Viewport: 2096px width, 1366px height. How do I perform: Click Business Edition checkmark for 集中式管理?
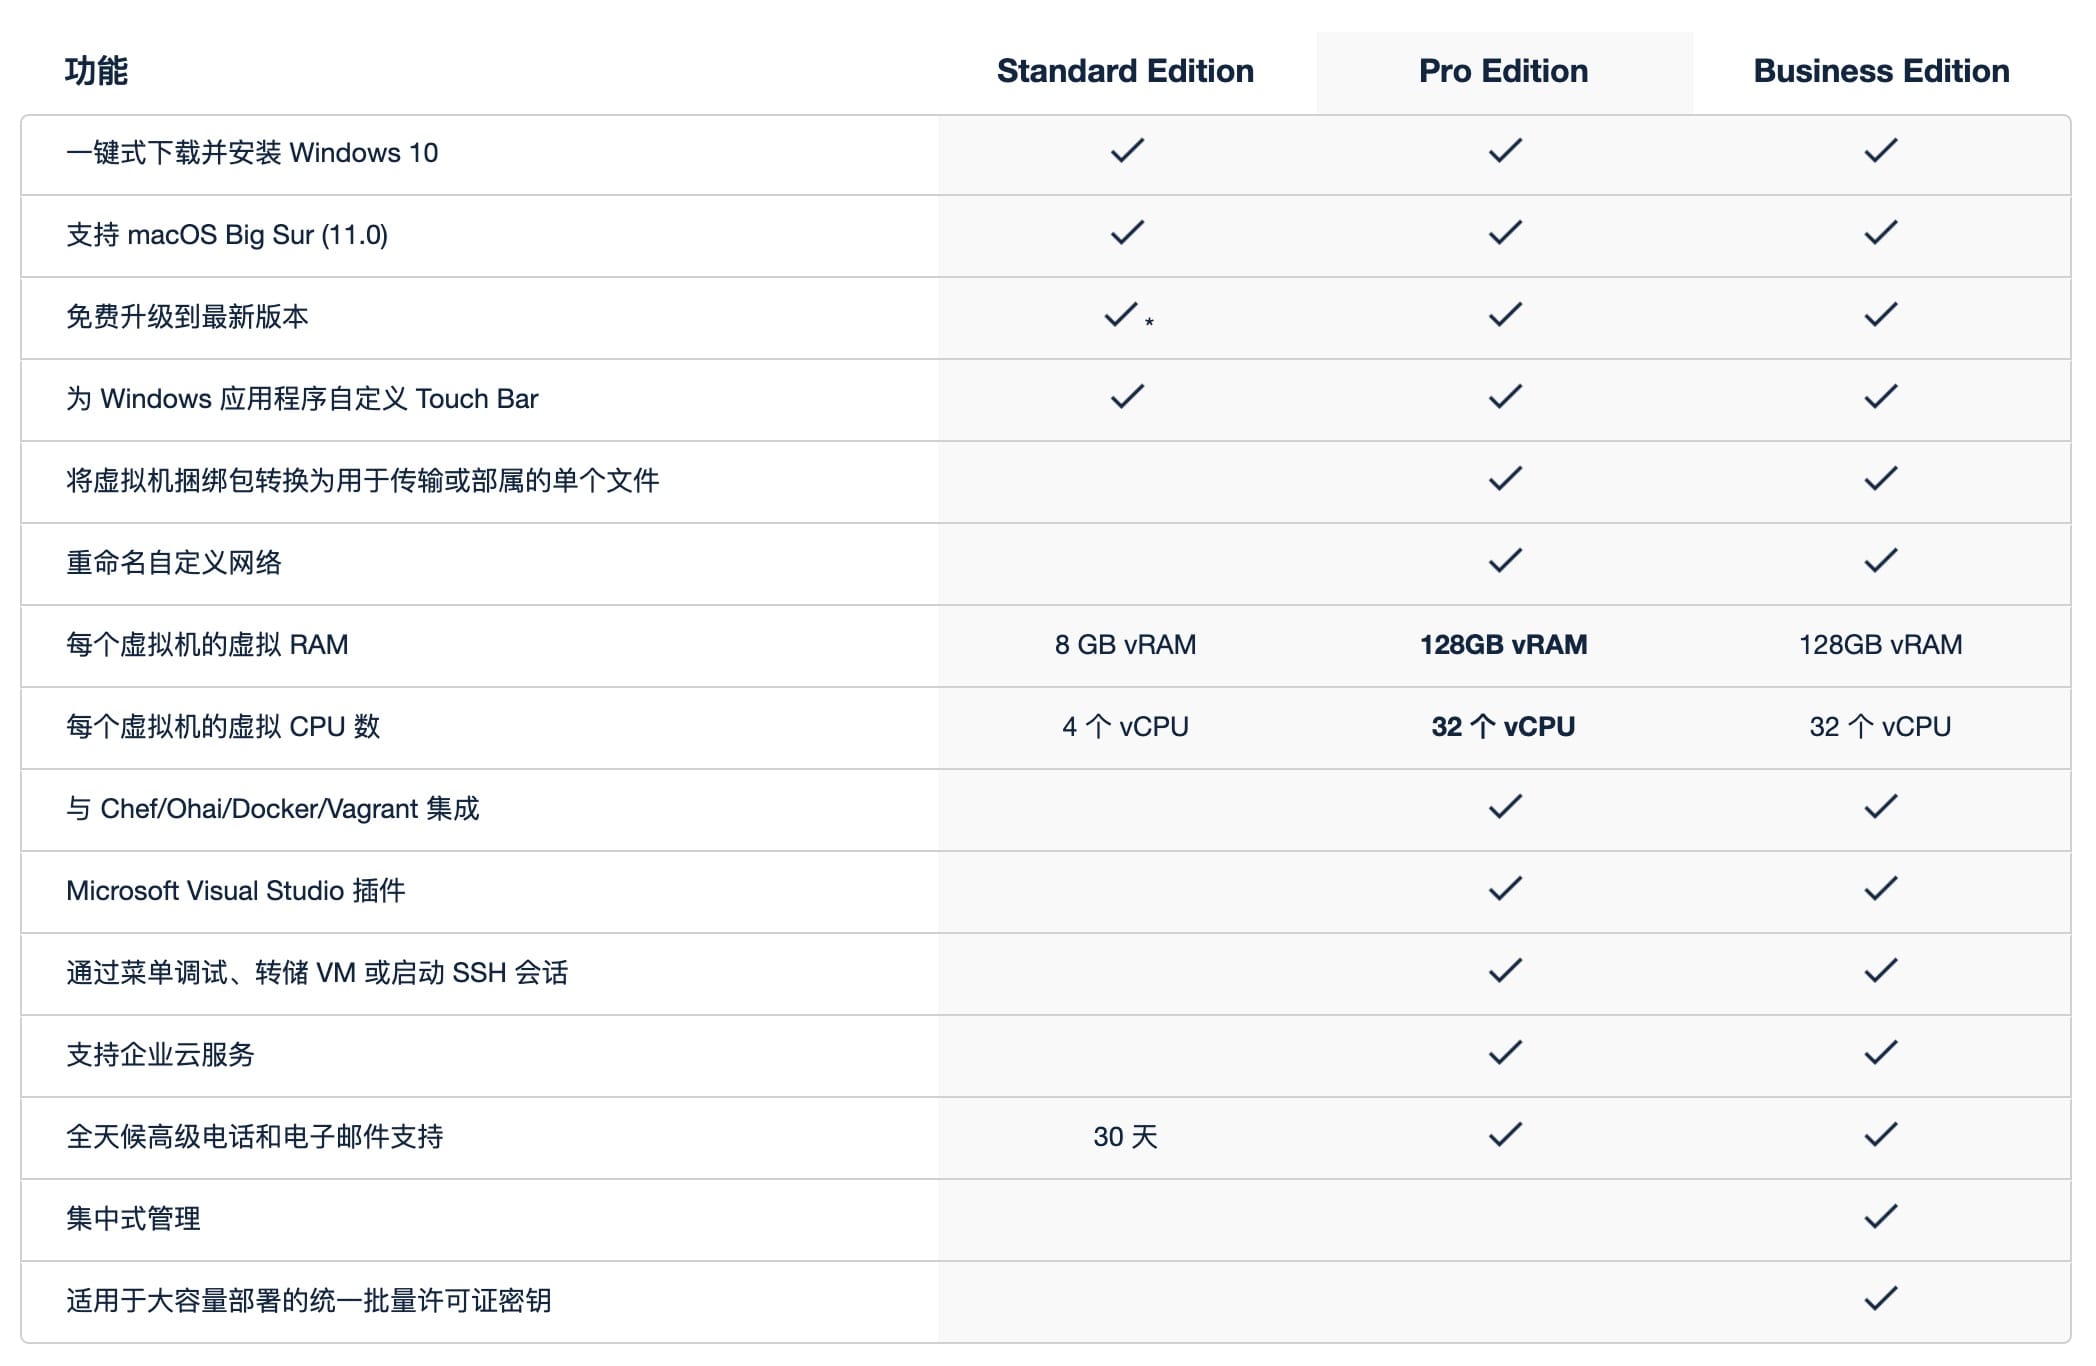click(1880, 1218)
